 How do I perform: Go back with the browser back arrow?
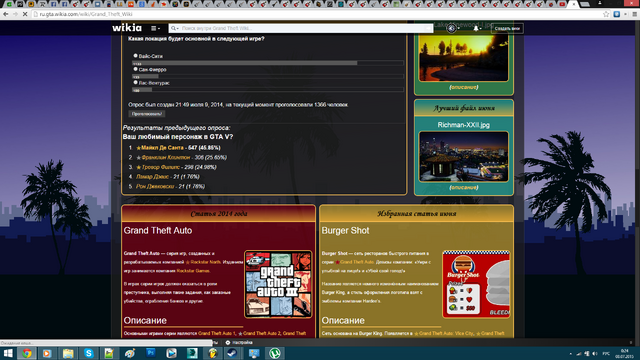coord(6,14)
